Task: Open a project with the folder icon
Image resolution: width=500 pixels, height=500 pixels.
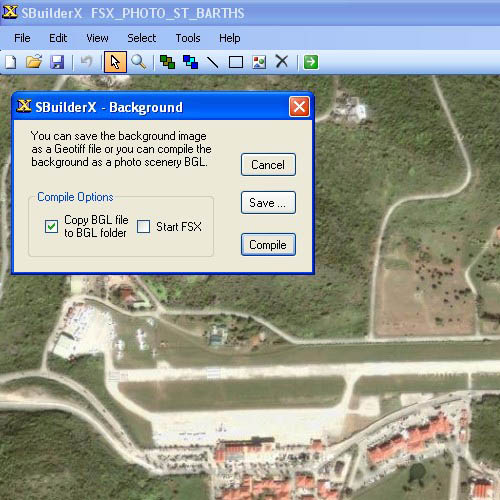Action: pos(34,62)
